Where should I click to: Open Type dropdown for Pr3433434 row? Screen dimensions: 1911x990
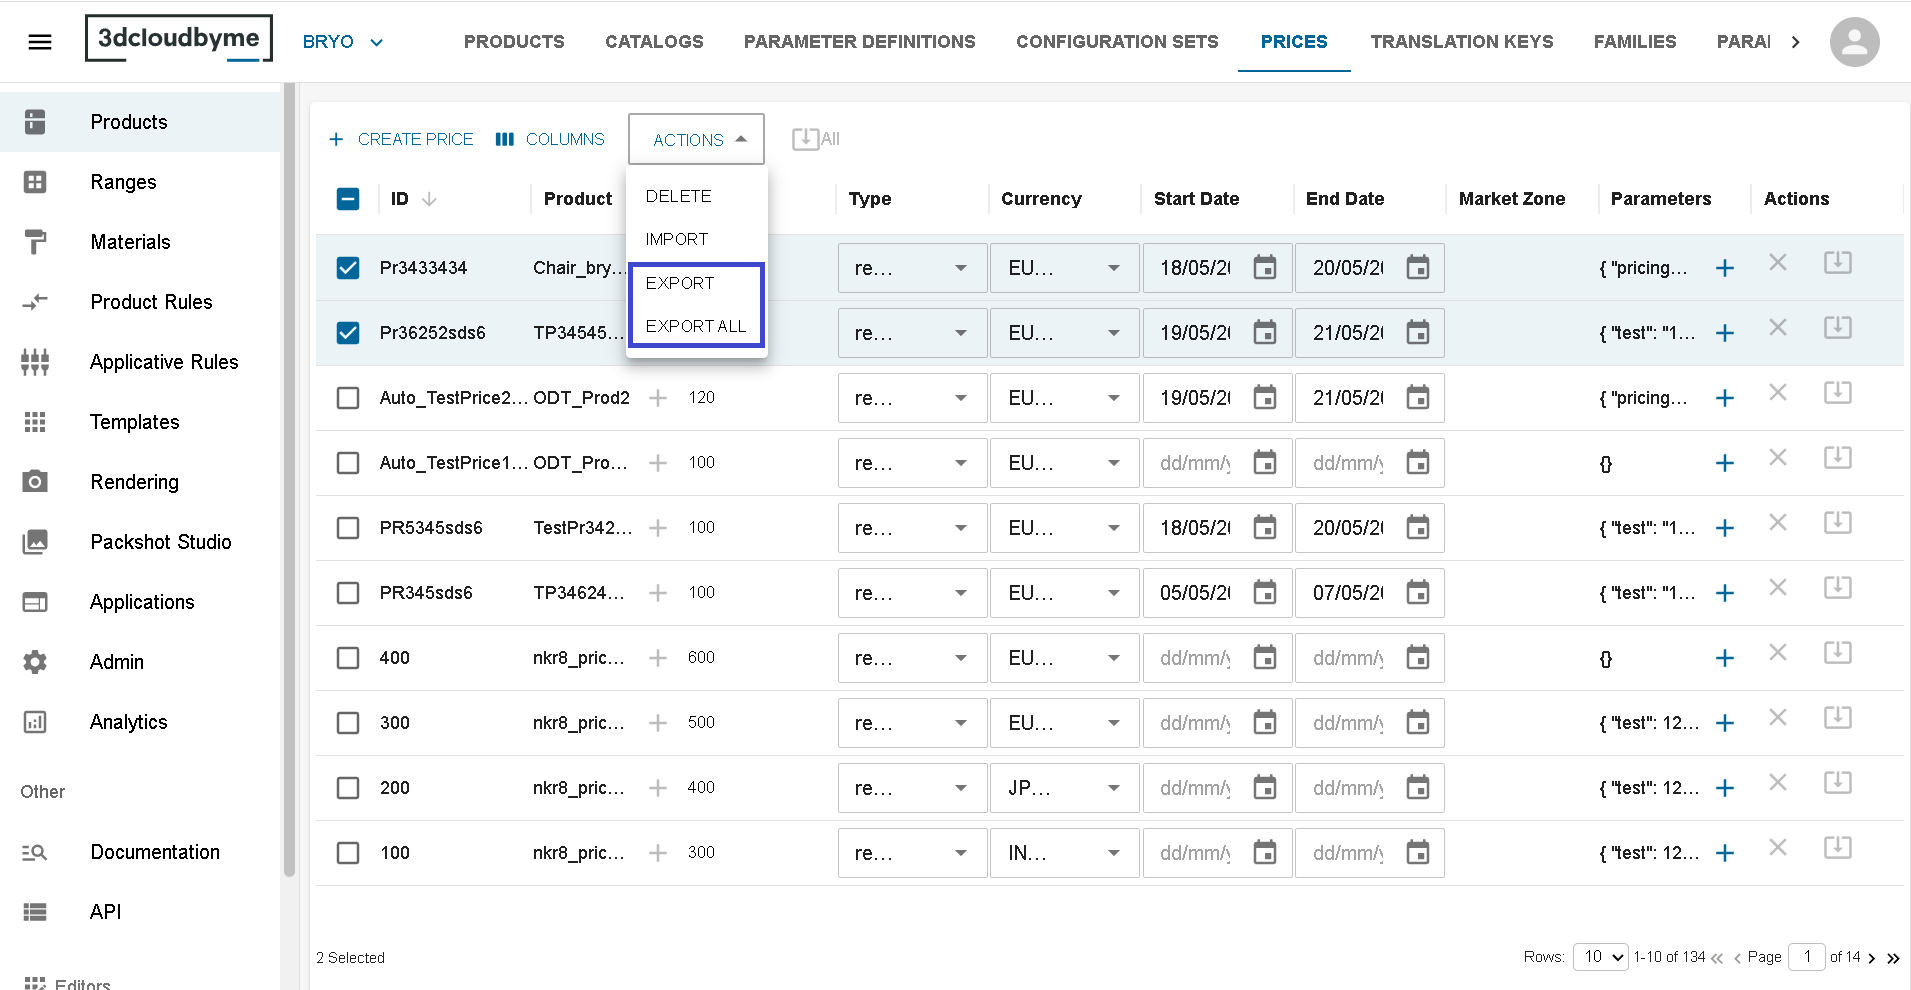pos(913,268)
